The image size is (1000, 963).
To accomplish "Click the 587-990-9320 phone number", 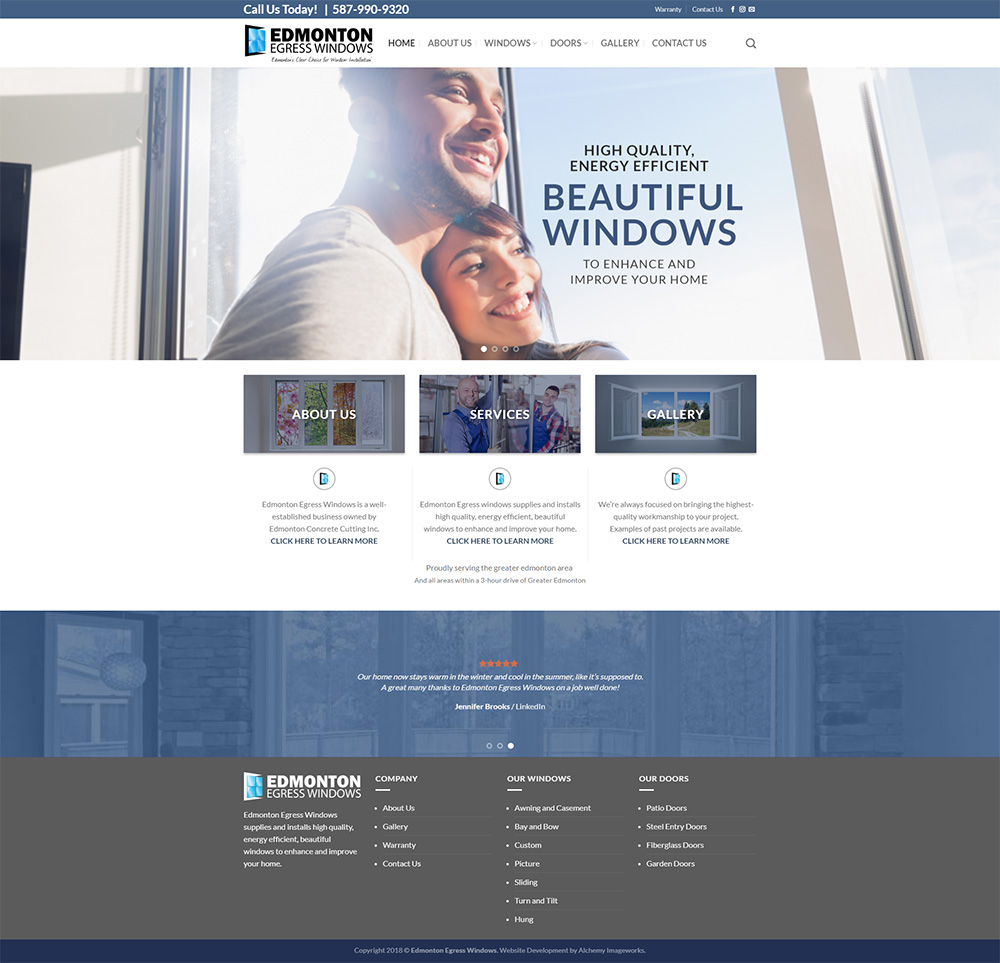I will click(x=371, y=10).
